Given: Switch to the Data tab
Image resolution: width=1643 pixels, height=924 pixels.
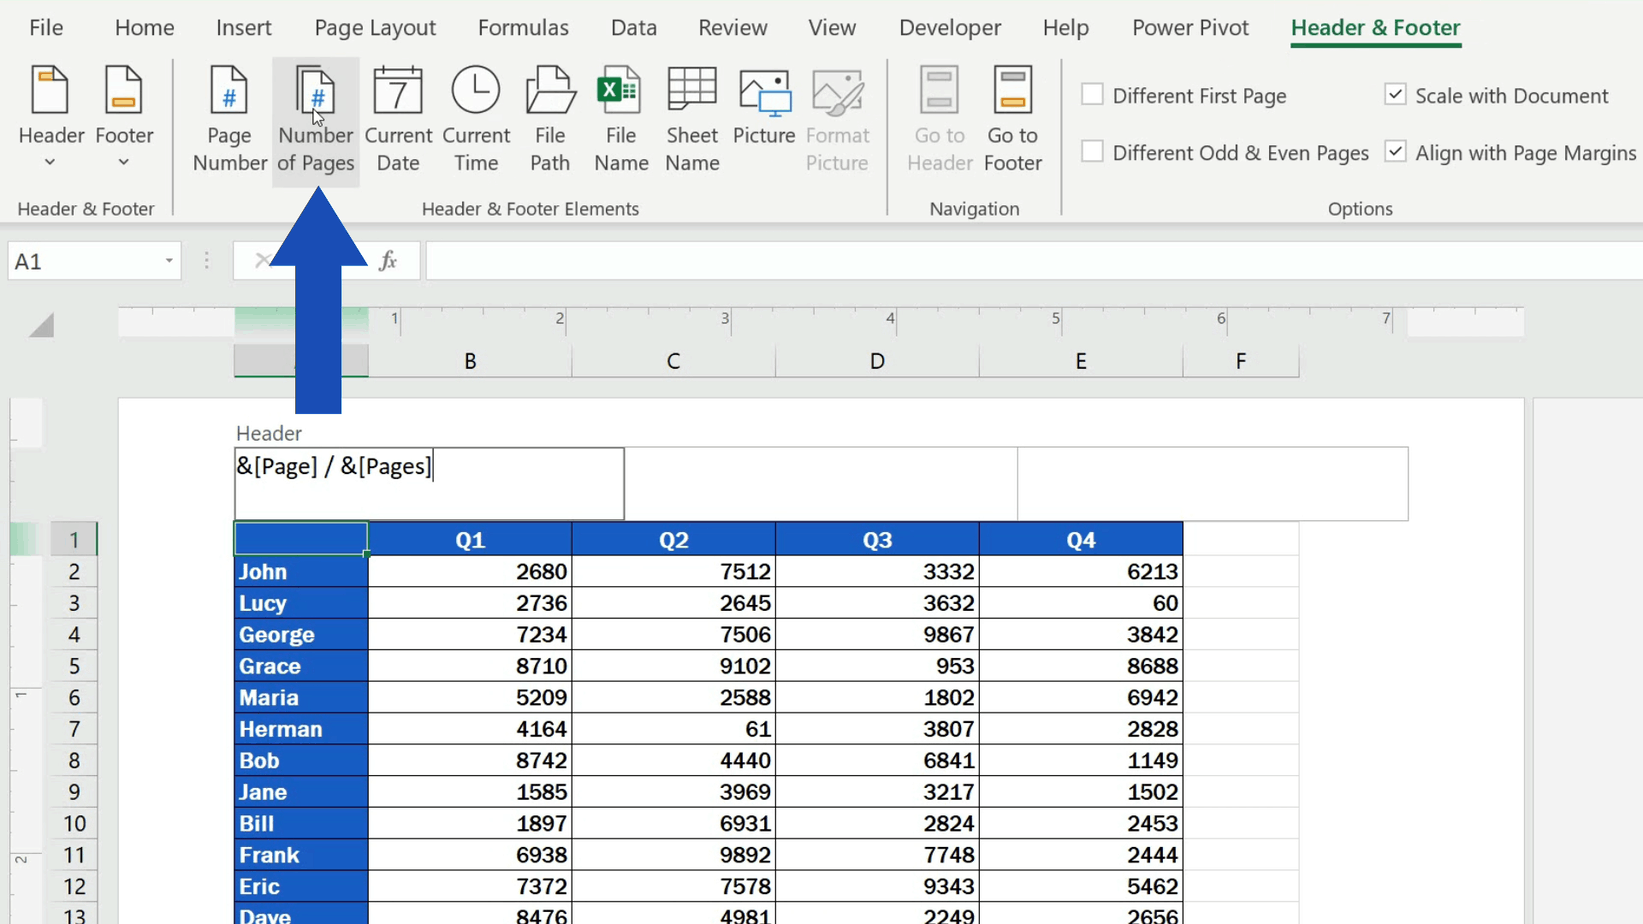Looking at the screenshot, I should pyautogui.click(x=634, y=28).
